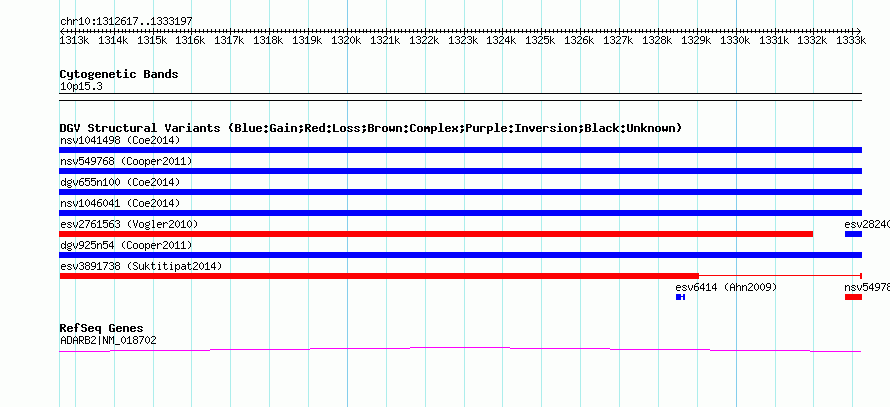Click the thin red esv3891738 line end
The height and width of the screenshot is (407, 890).
(x=861, y=276)
